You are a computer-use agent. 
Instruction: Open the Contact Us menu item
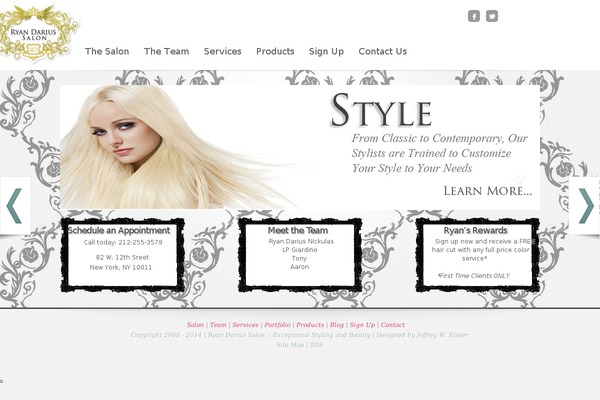pos(383,51)
